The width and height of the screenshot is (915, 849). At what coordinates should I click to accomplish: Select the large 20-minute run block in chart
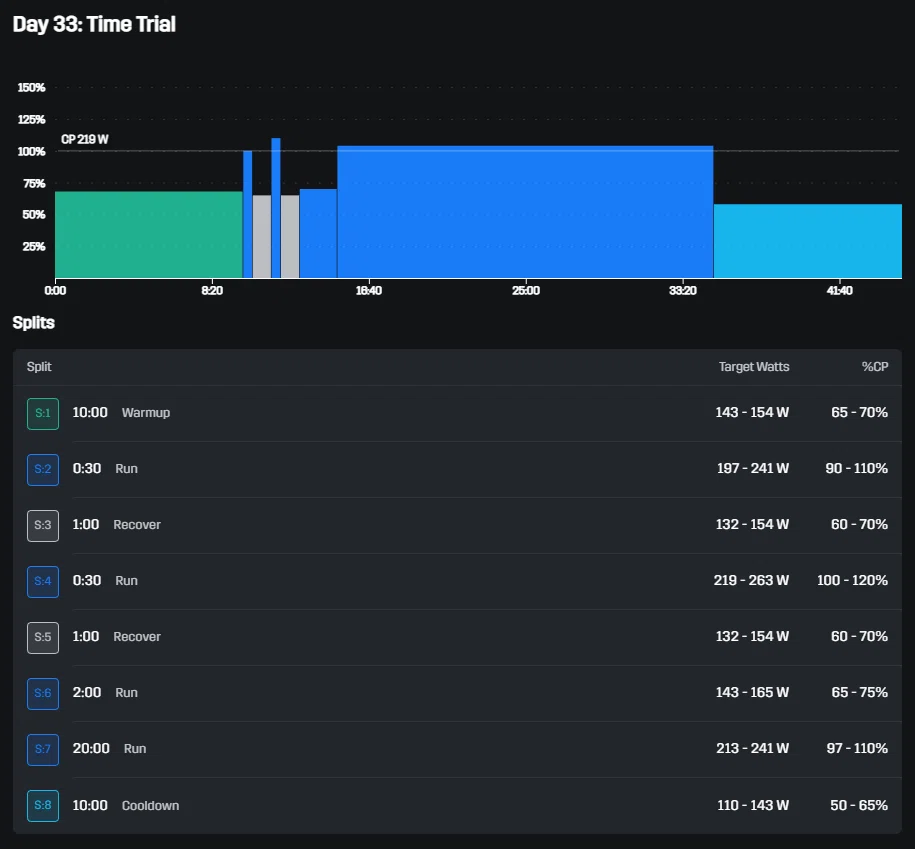tap(525, 212)
